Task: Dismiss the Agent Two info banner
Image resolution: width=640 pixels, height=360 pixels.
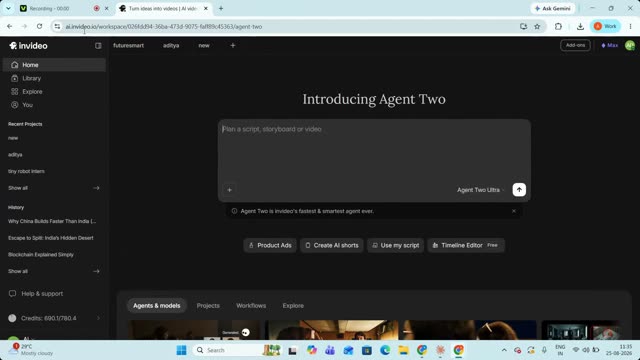Action: [x=513, y=211]
